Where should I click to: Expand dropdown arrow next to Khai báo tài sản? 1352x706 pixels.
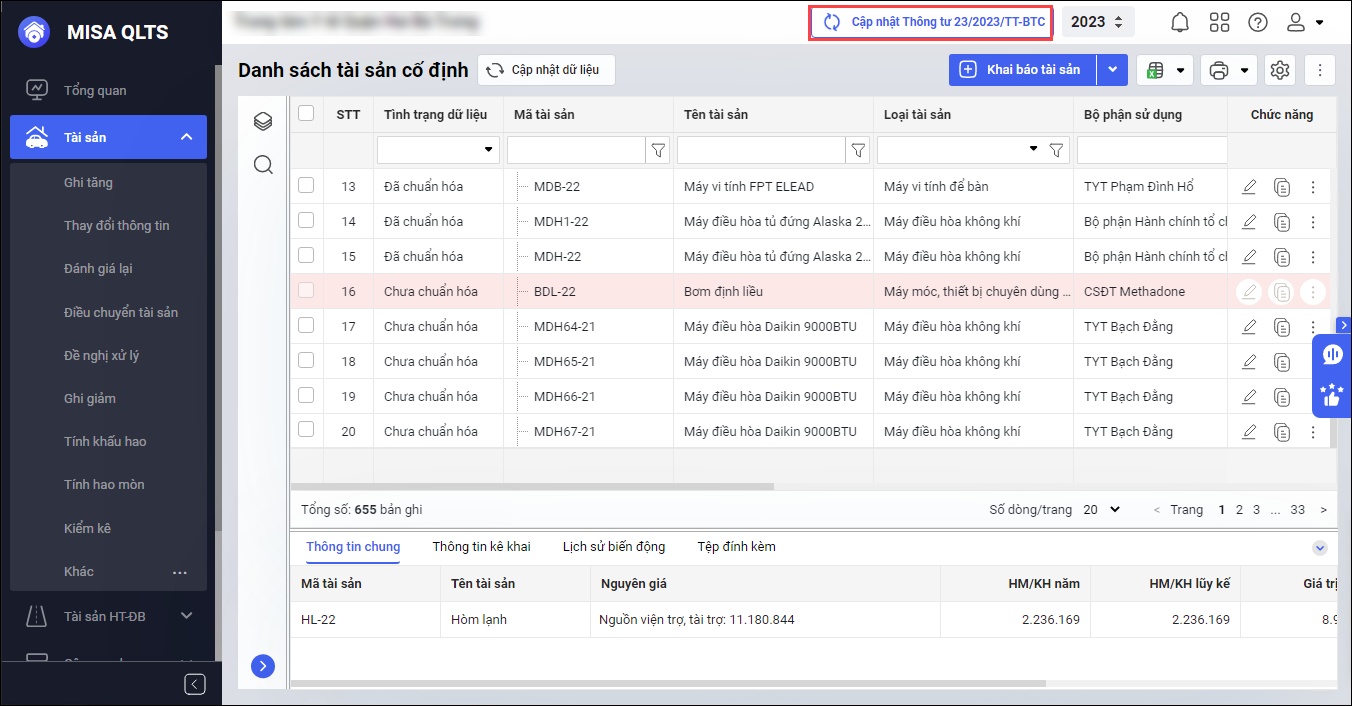pos(1113,70)
